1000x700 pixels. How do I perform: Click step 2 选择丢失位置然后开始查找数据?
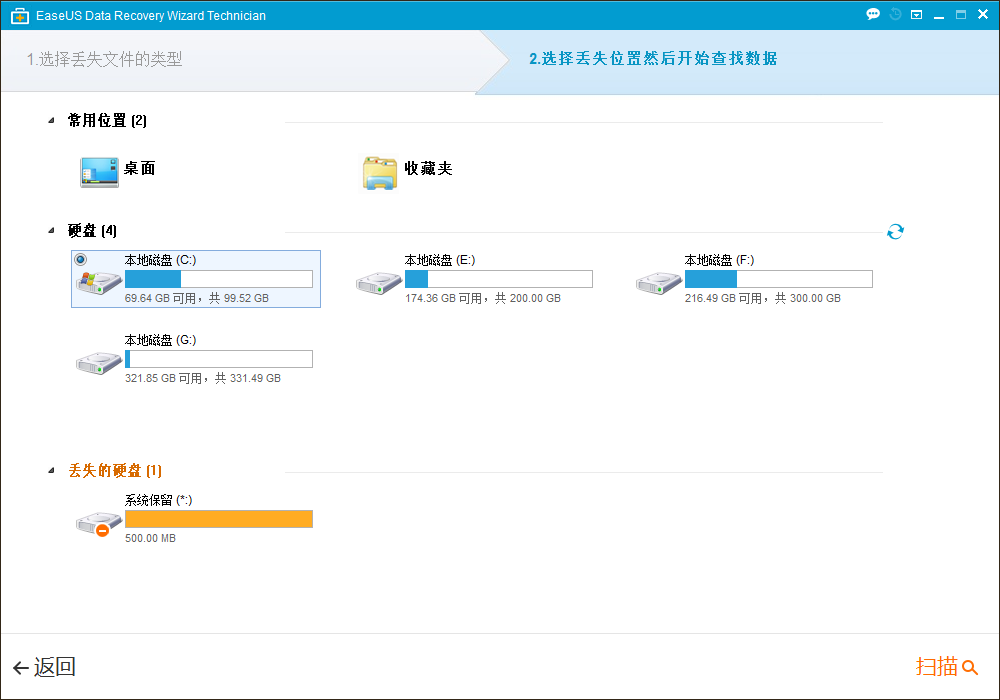653,59
